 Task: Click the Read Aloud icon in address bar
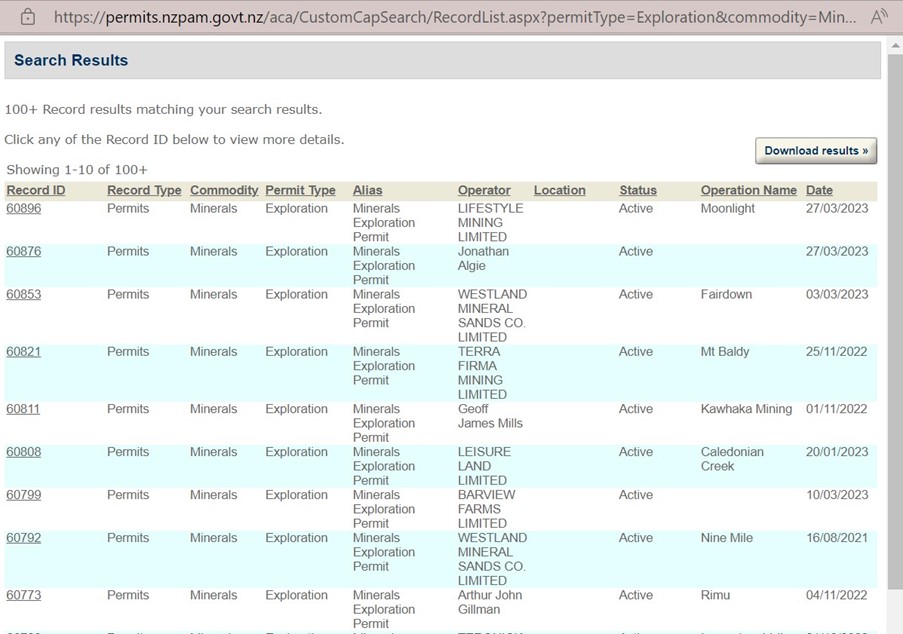[879, 17]
